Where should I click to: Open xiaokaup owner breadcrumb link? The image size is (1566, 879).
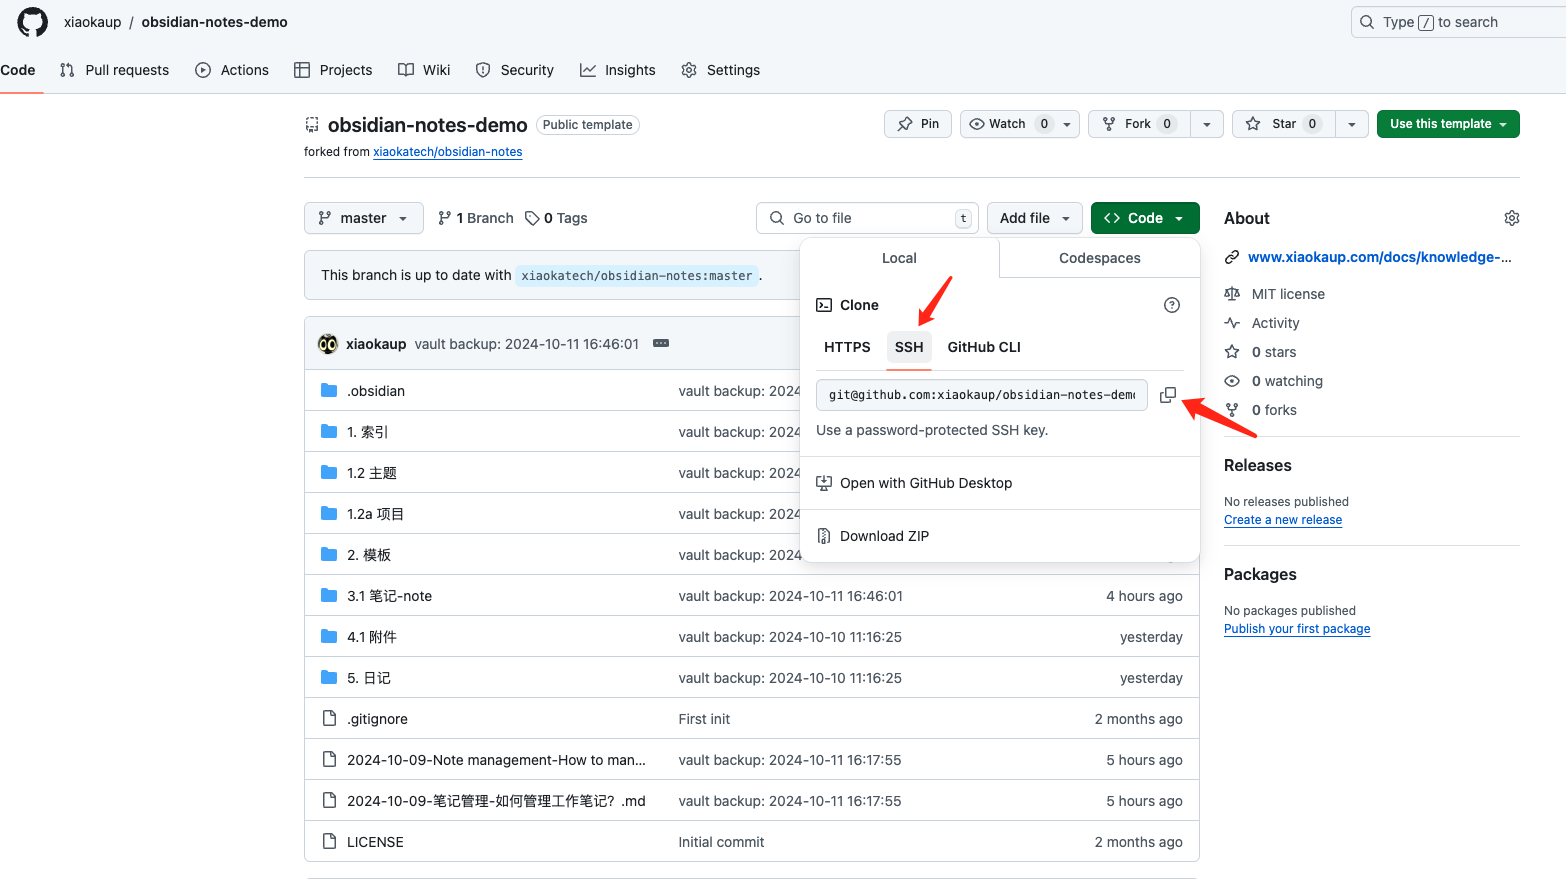coord(92,22)
